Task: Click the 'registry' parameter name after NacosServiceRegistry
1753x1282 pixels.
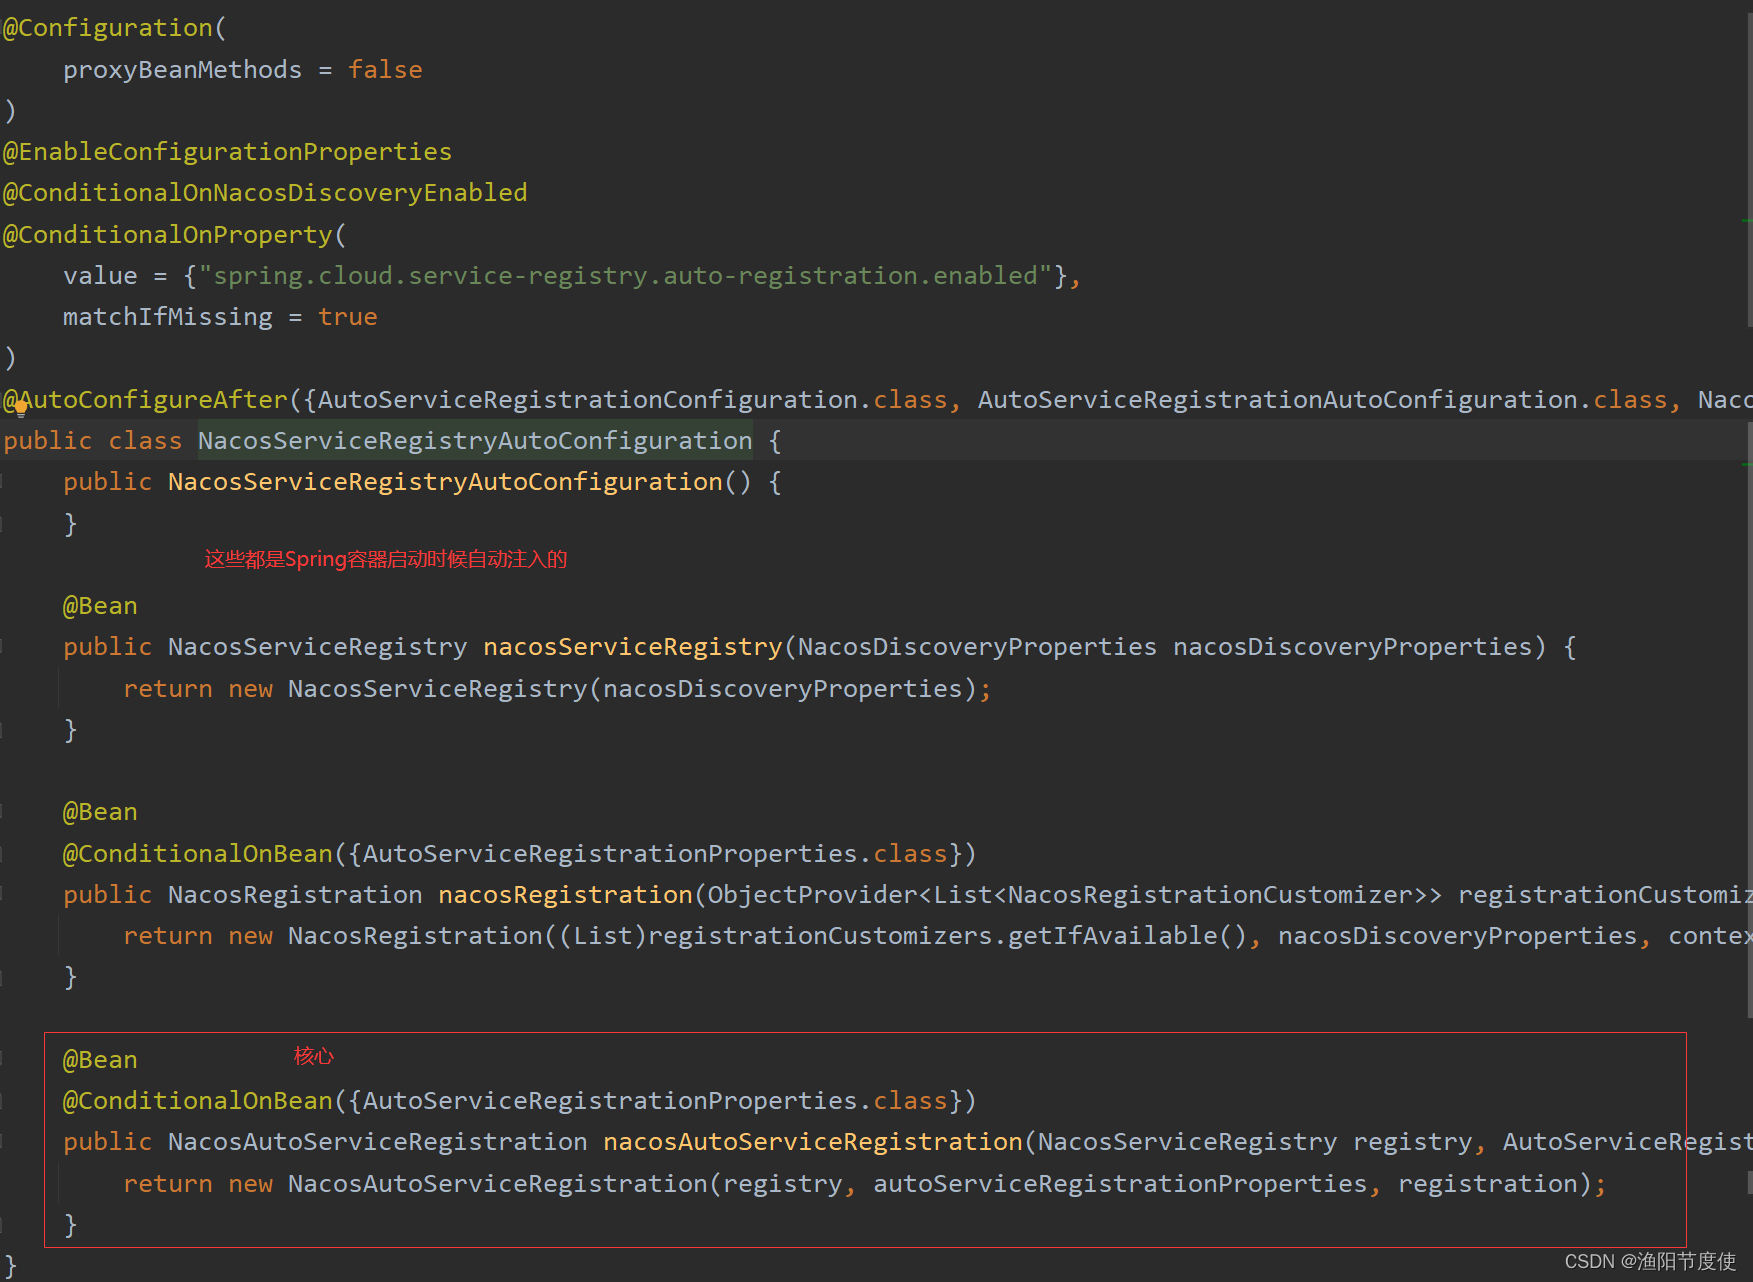Action: (1412, 1142)
